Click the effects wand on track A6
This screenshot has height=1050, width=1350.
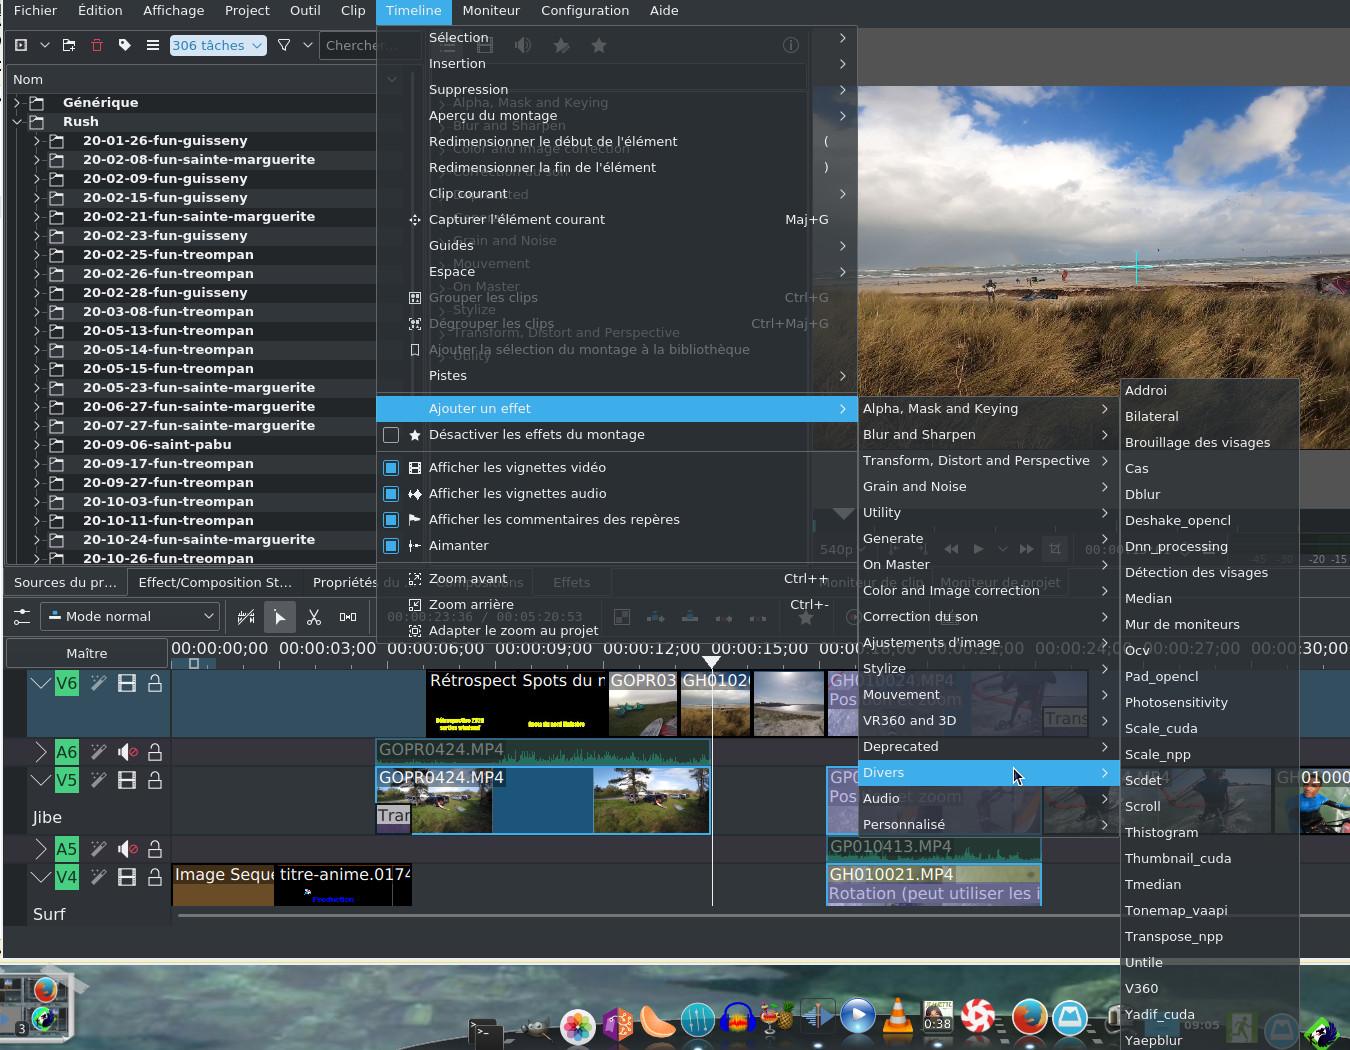pos(98,752)
